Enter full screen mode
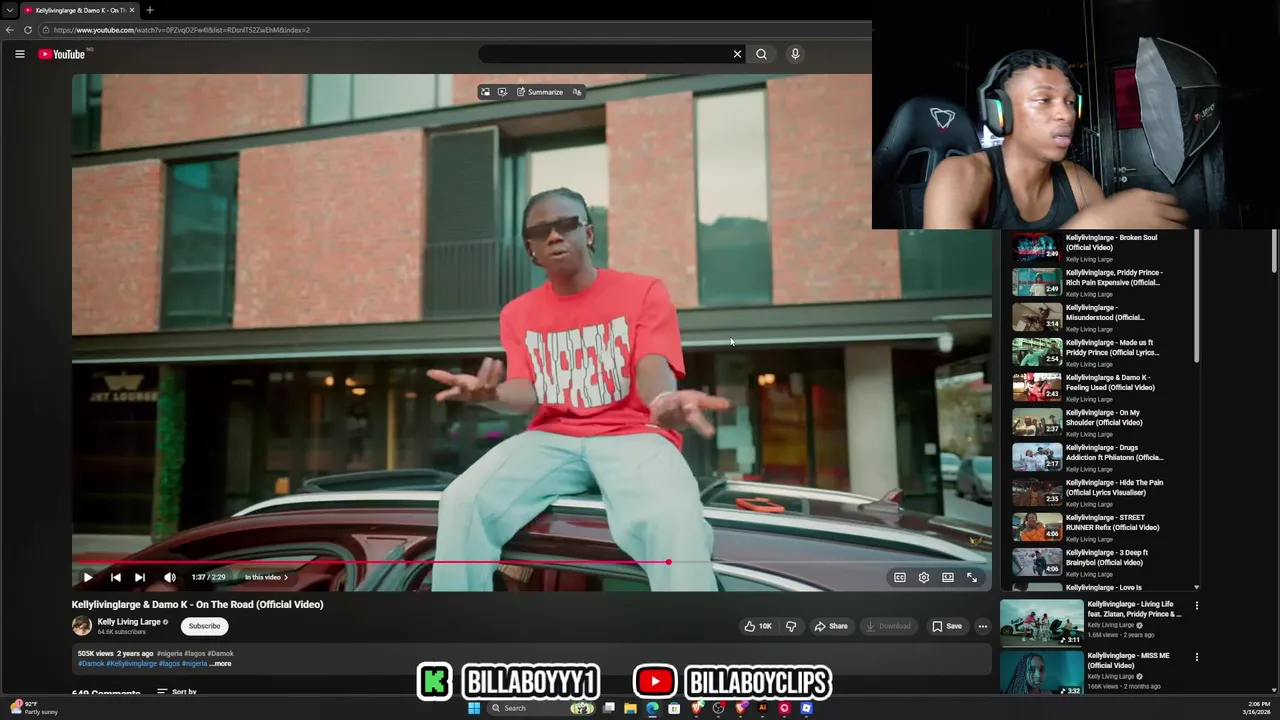This screenshot has height=720, width=1280. pos(972,577)
